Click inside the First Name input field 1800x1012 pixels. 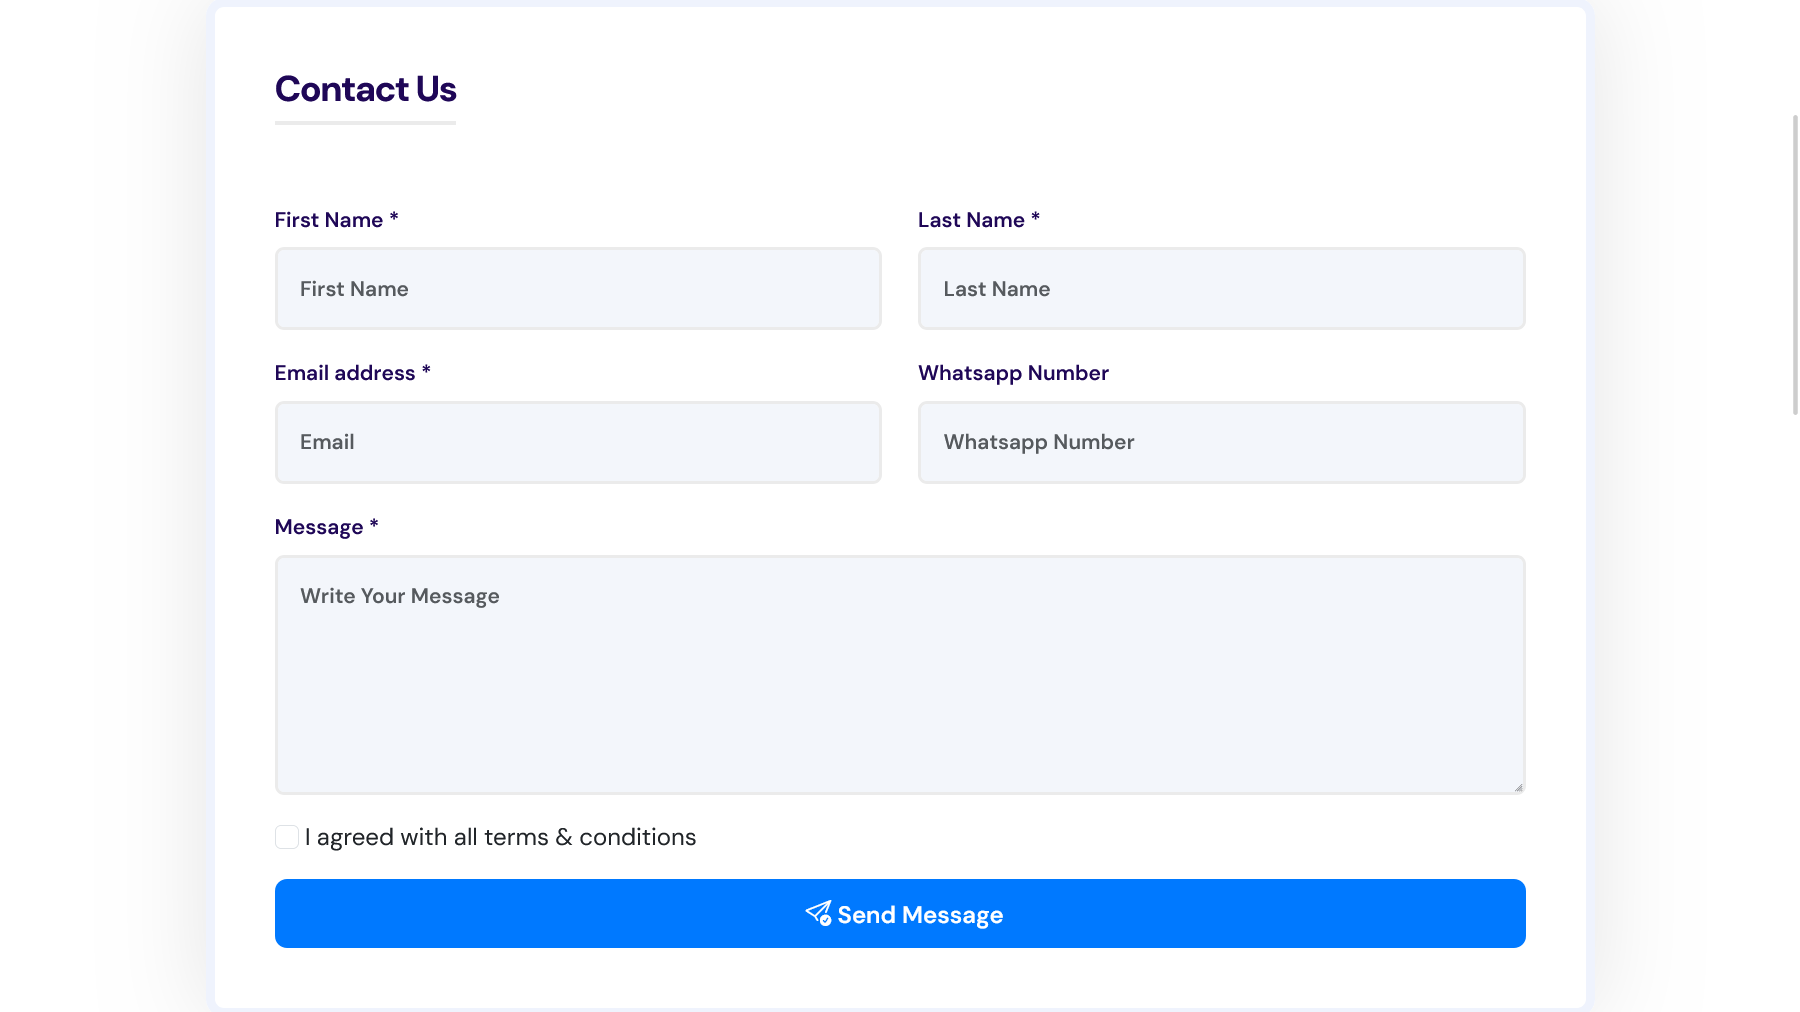[577, 288]
